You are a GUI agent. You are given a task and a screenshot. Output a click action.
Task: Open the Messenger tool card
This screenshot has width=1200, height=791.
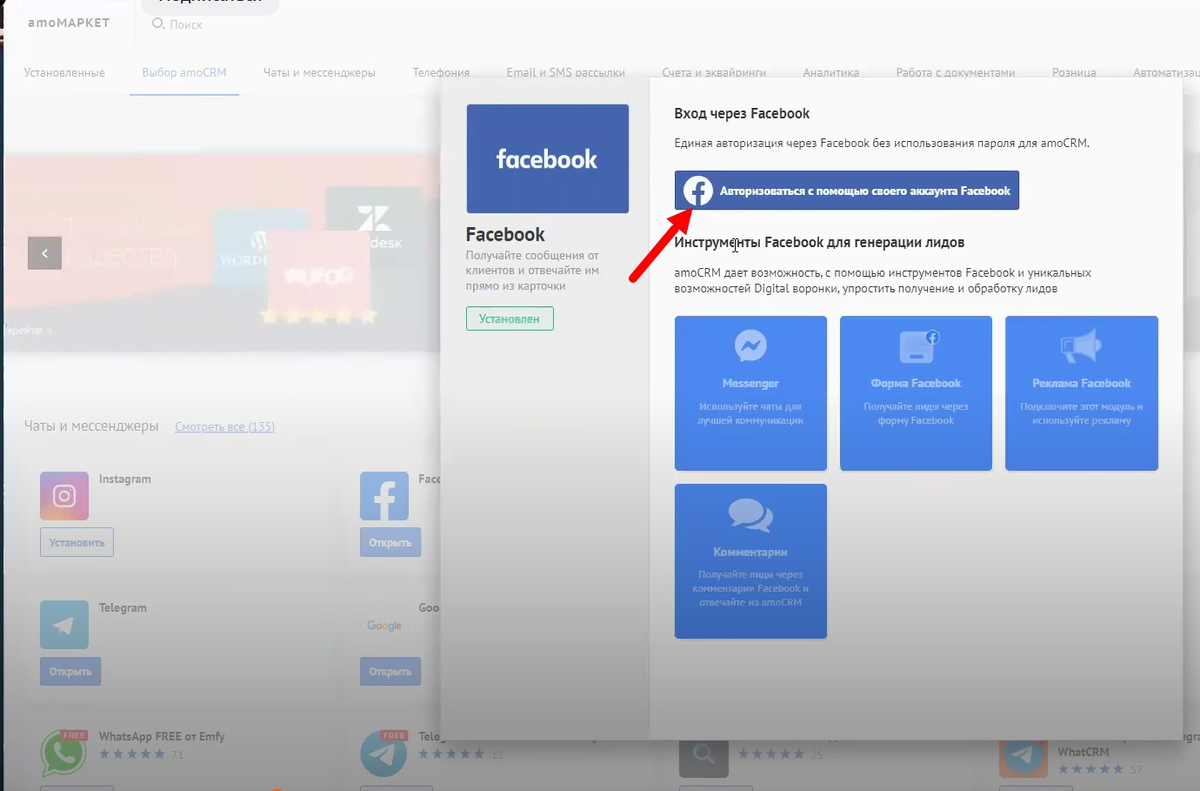(x=751, y=393)
